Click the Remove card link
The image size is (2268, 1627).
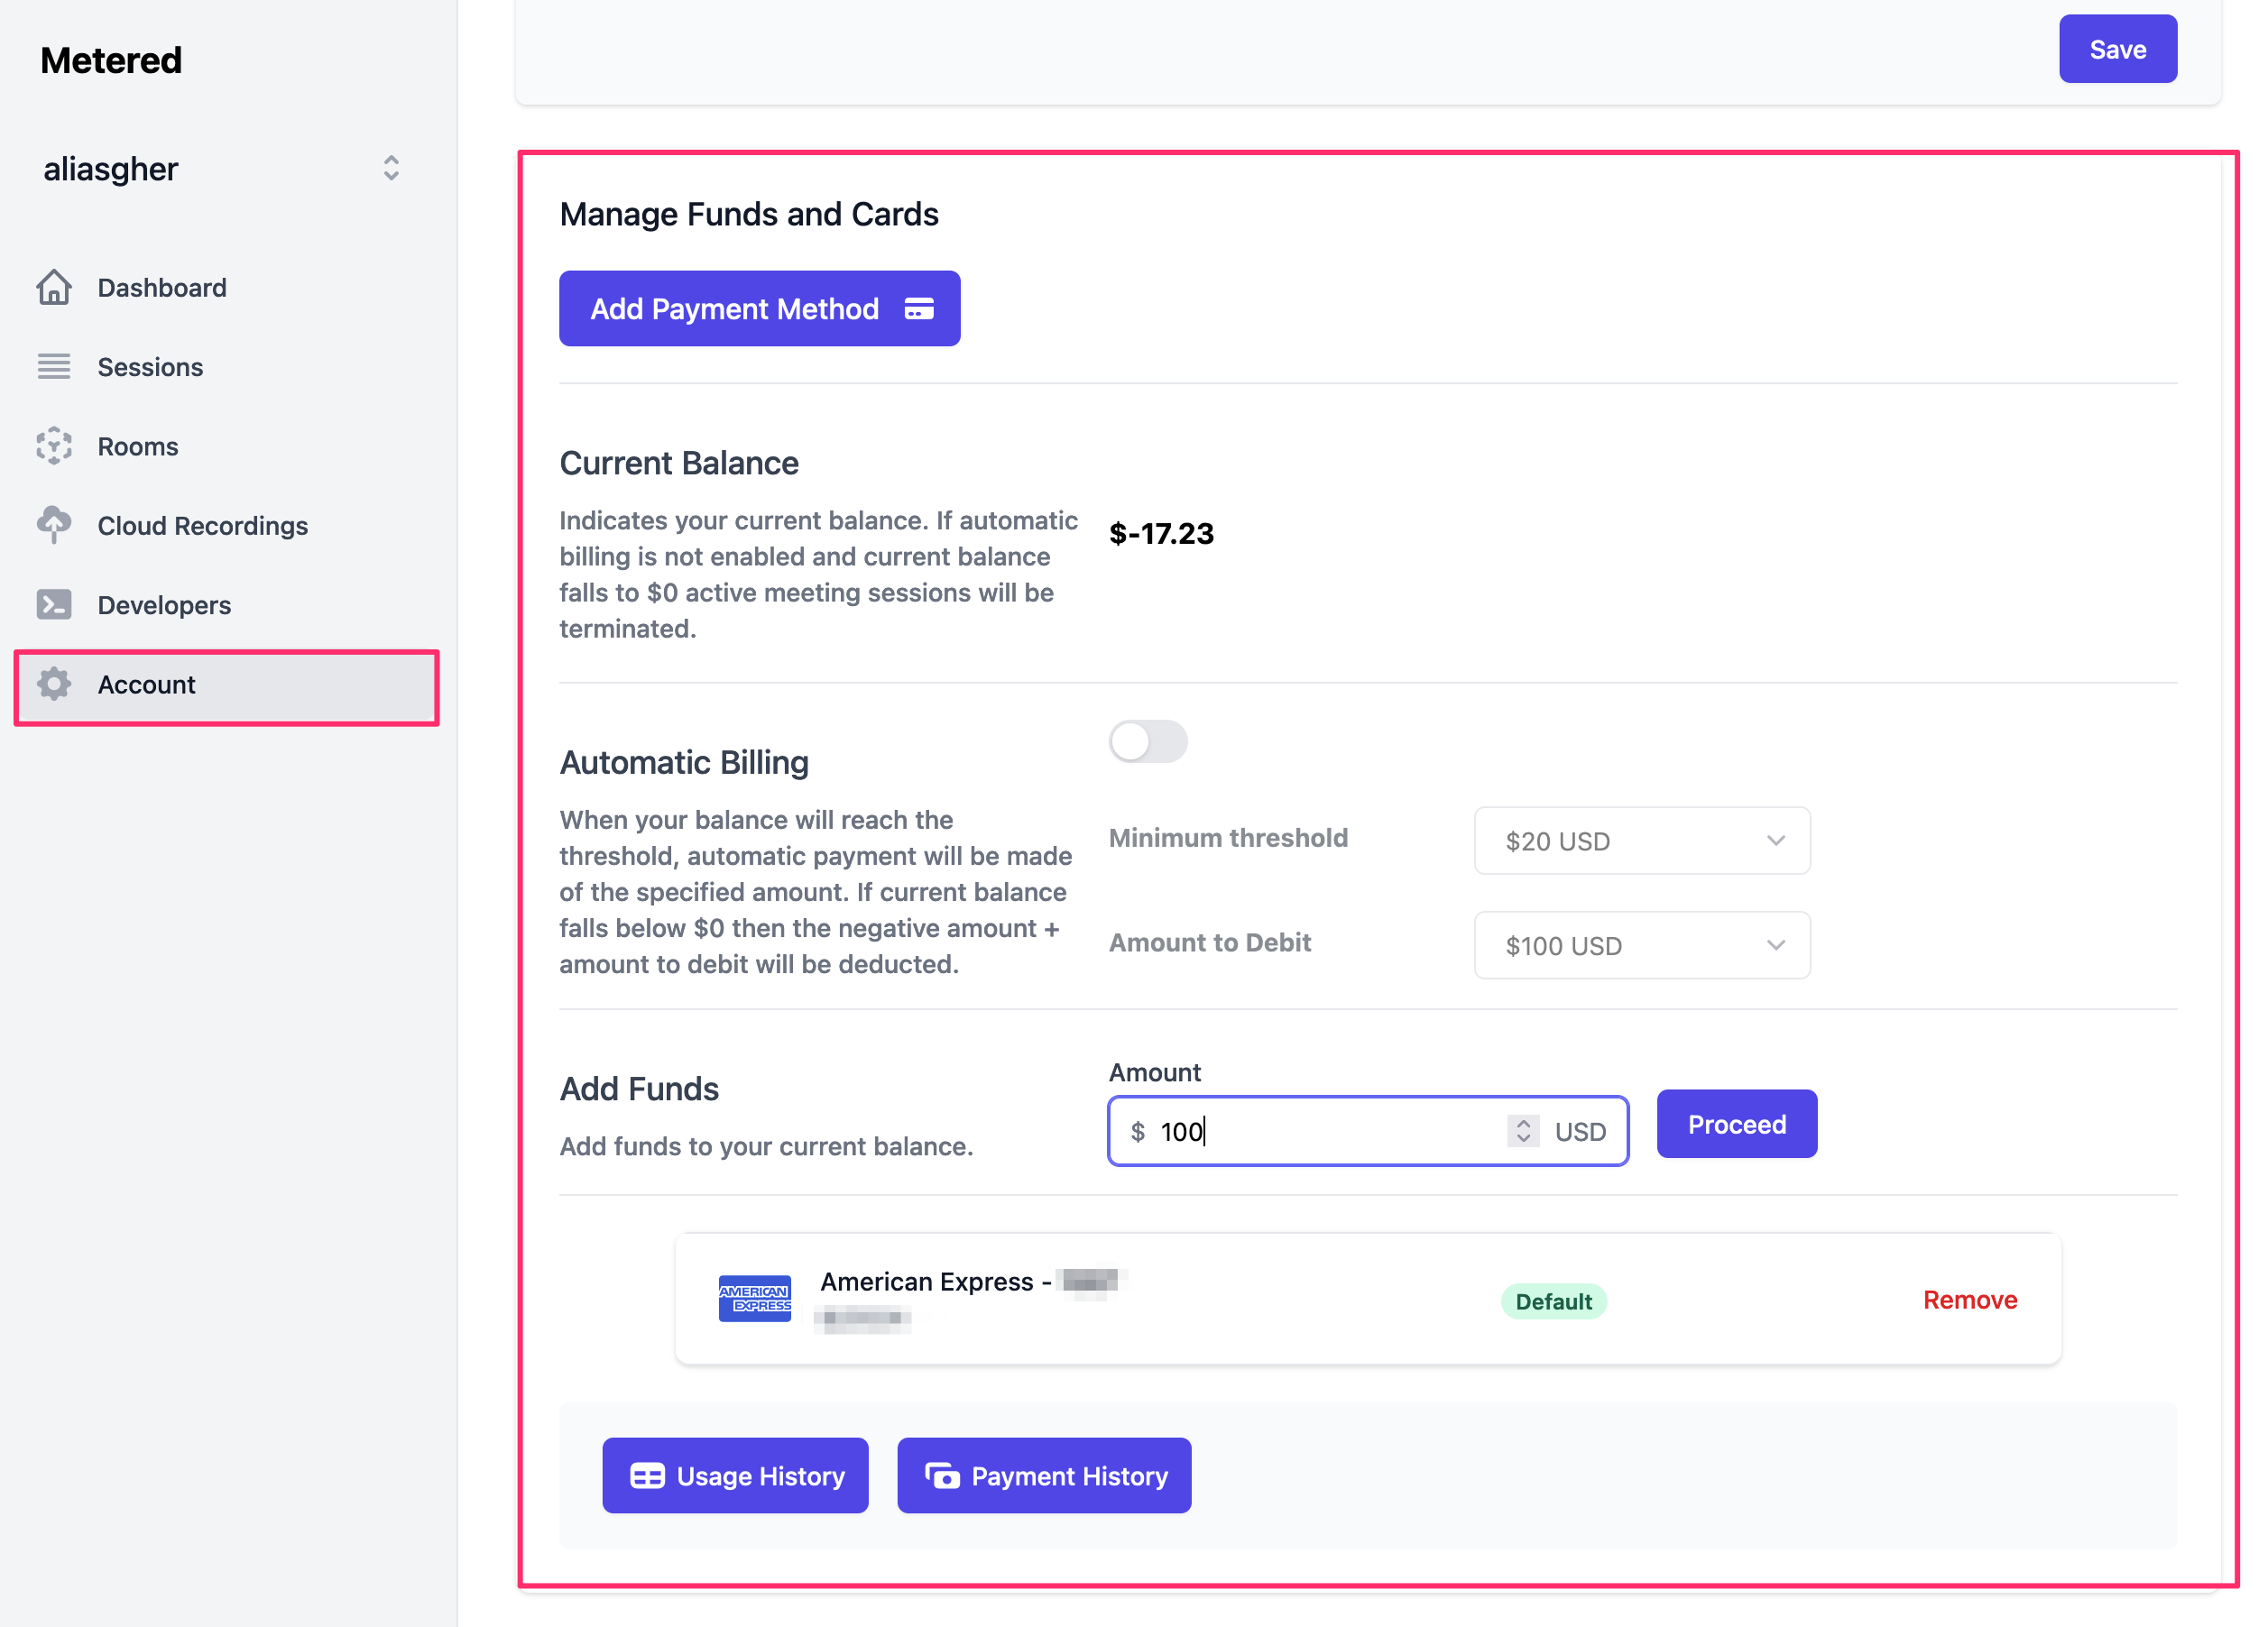pyautogui.click(x=1968, y=1300)
